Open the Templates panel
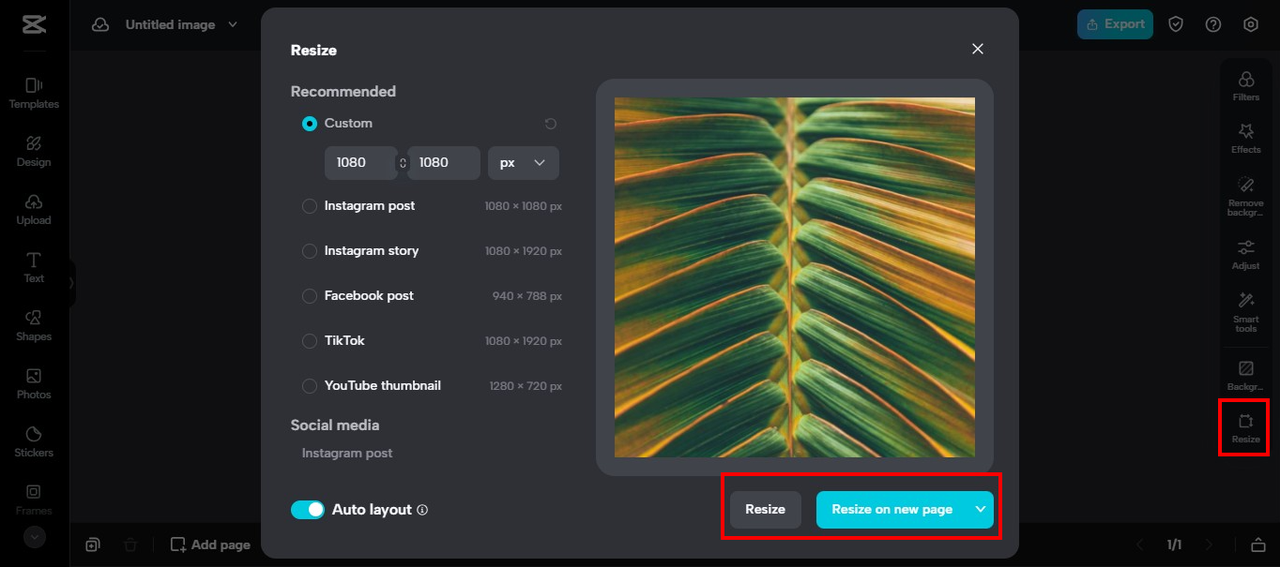The width and height of the screenshot is (1280, 567). (x=33, y=93)
